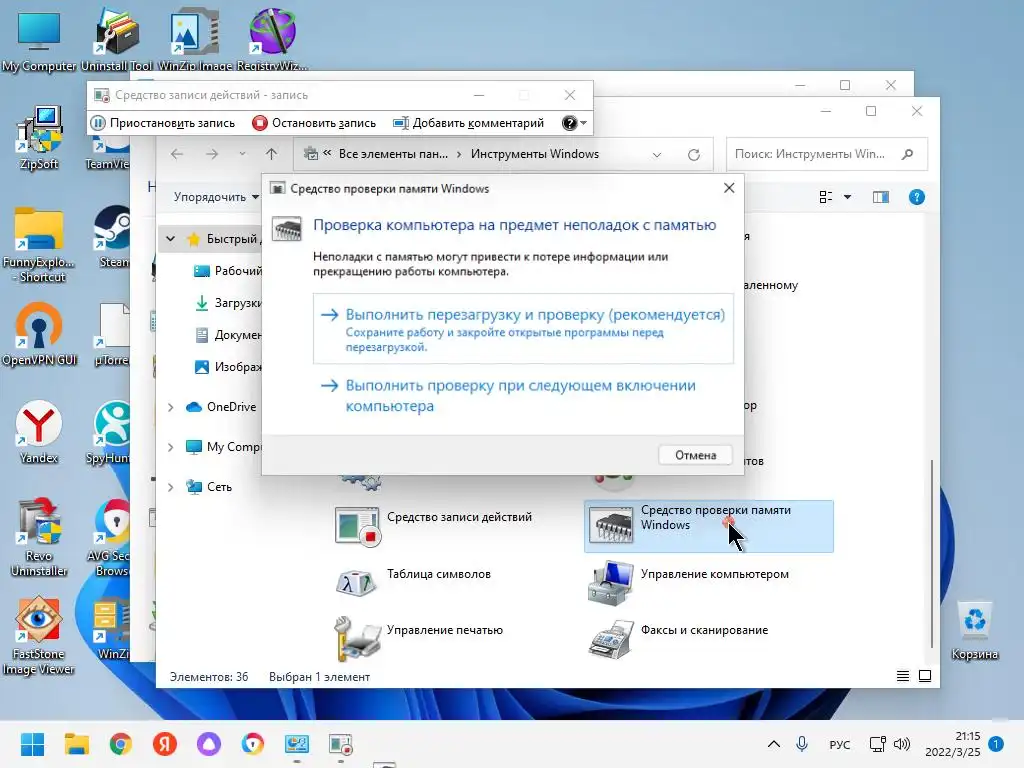Click Остановить запись button
1024x768 pixels.
coord(315,123)
